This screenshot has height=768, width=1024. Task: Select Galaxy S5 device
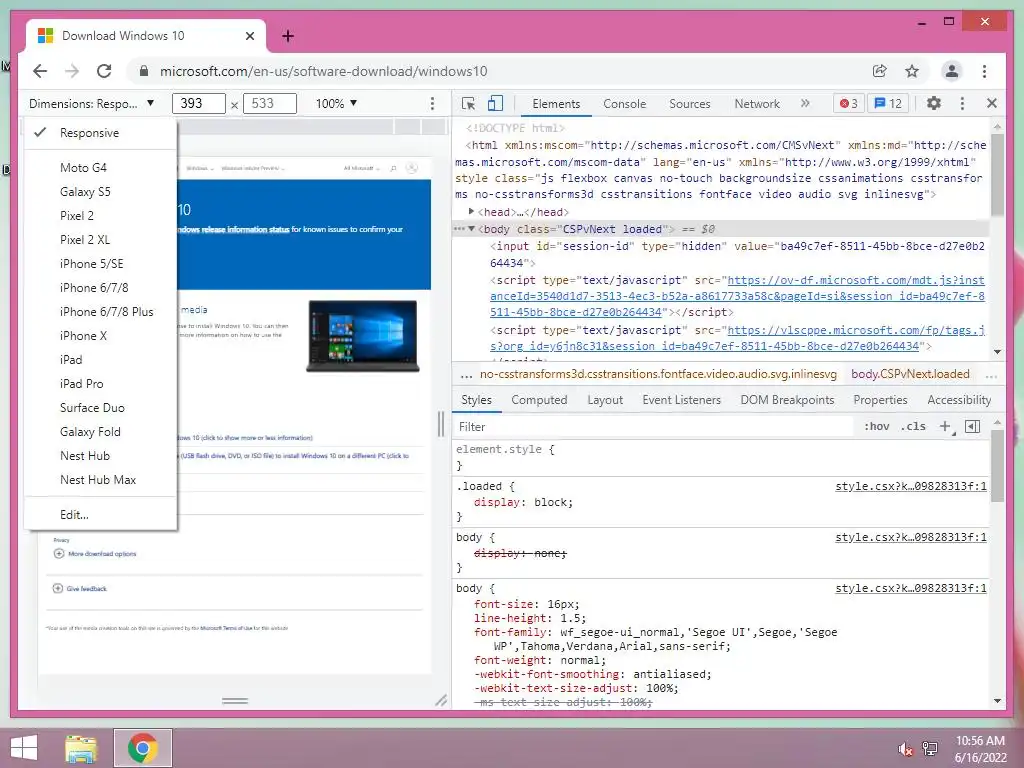(x=101, y=192)
